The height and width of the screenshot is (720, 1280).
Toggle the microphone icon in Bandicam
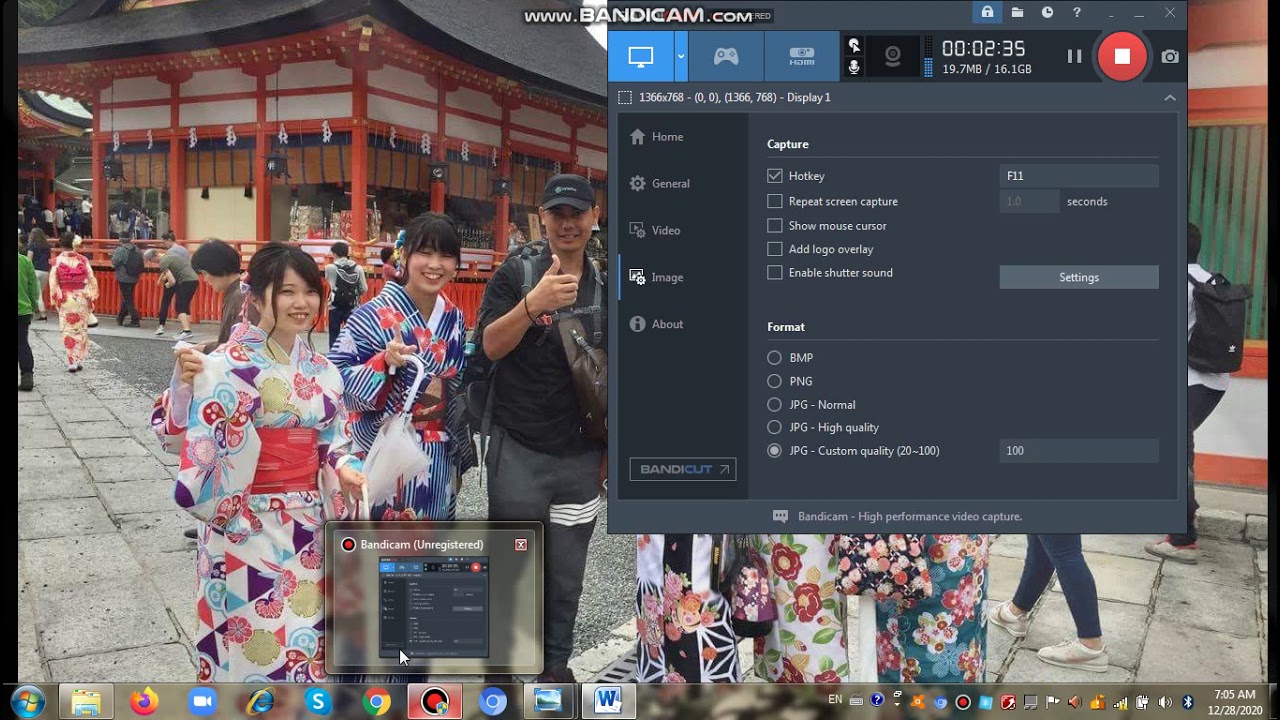[x=853, y=67]
